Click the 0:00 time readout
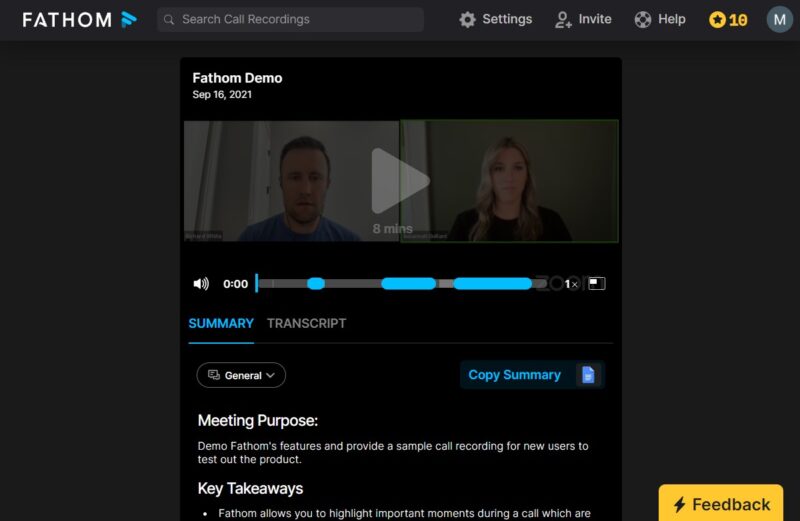Screen dimensions: 800x521 point(235,284)
